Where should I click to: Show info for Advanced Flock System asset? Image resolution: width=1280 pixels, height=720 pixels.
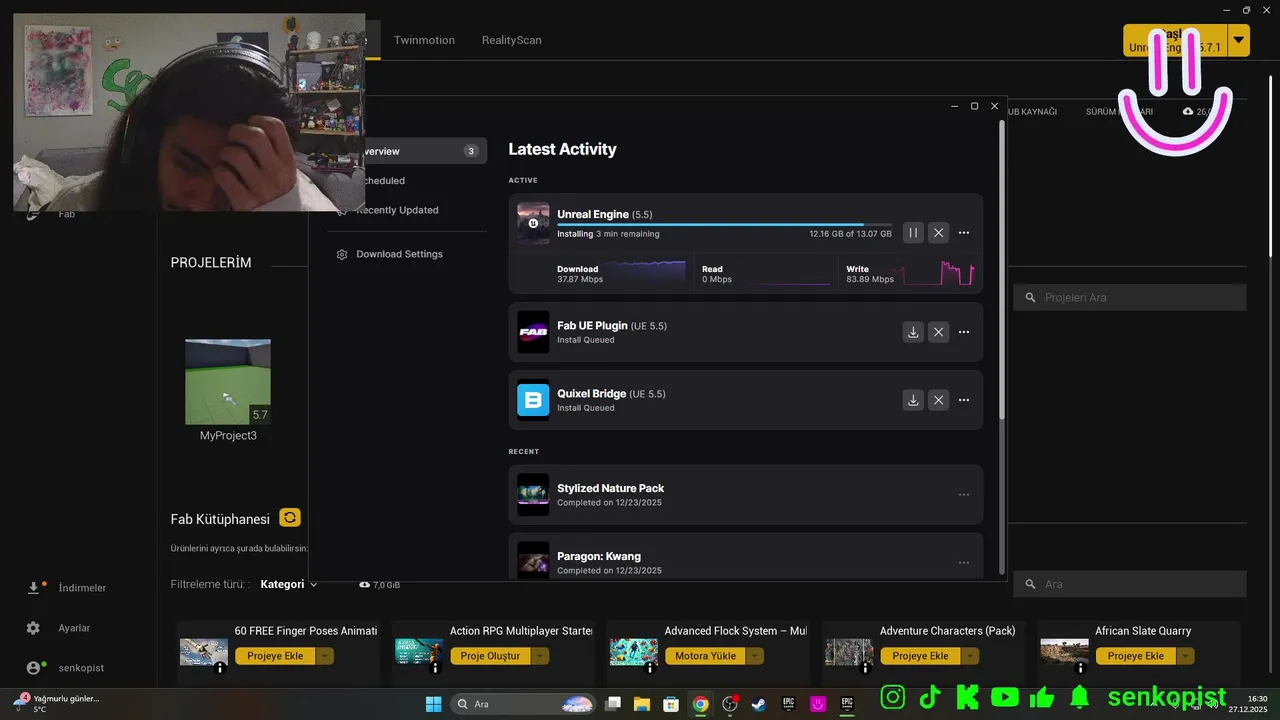coord(650,668)
